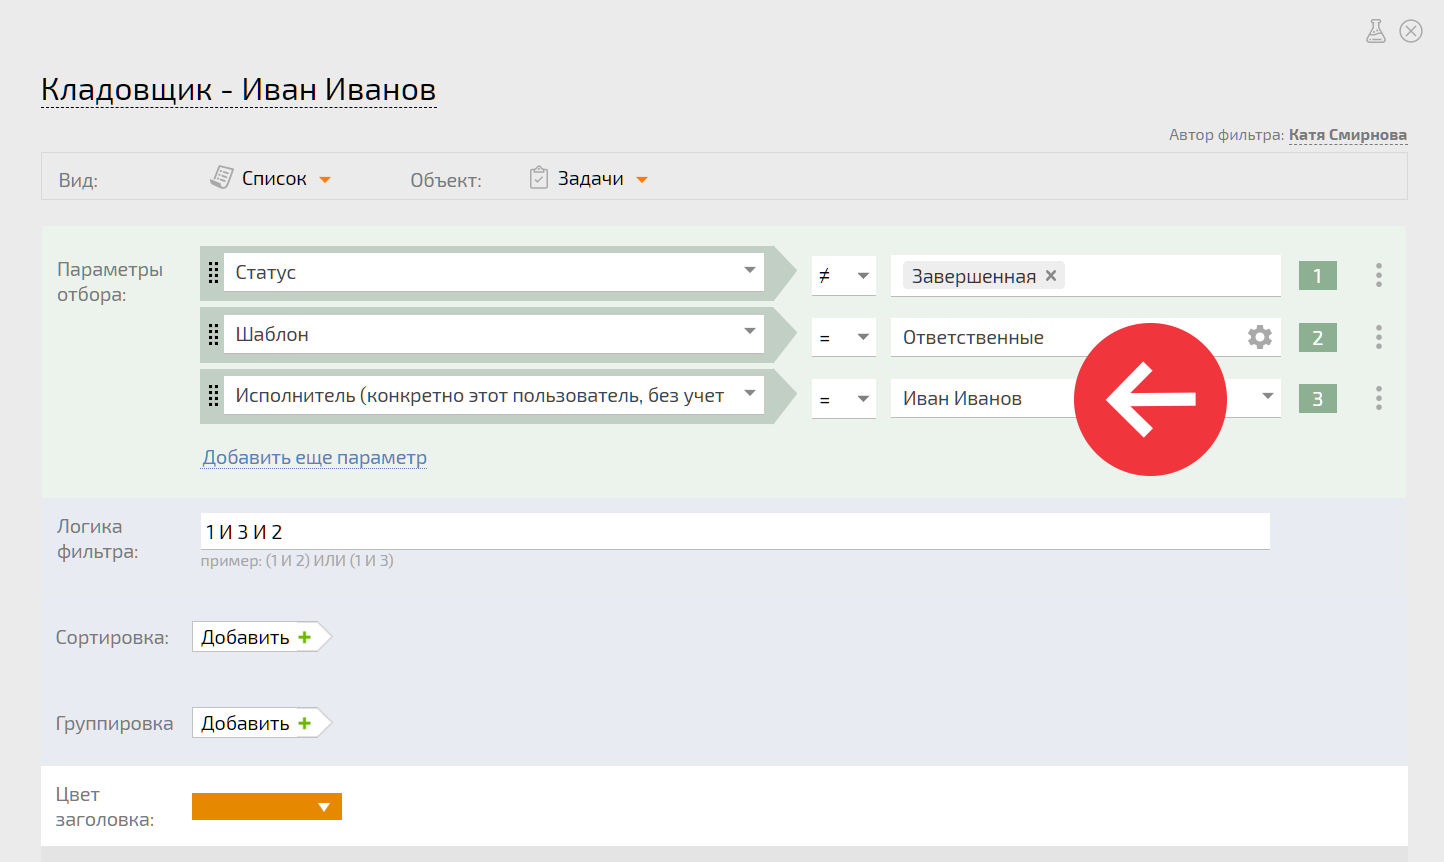The width and height of the screenshot is (1444, 862).
Task: Click the green plus in Сортировка Добавить
Action: (x=305, y=637)
